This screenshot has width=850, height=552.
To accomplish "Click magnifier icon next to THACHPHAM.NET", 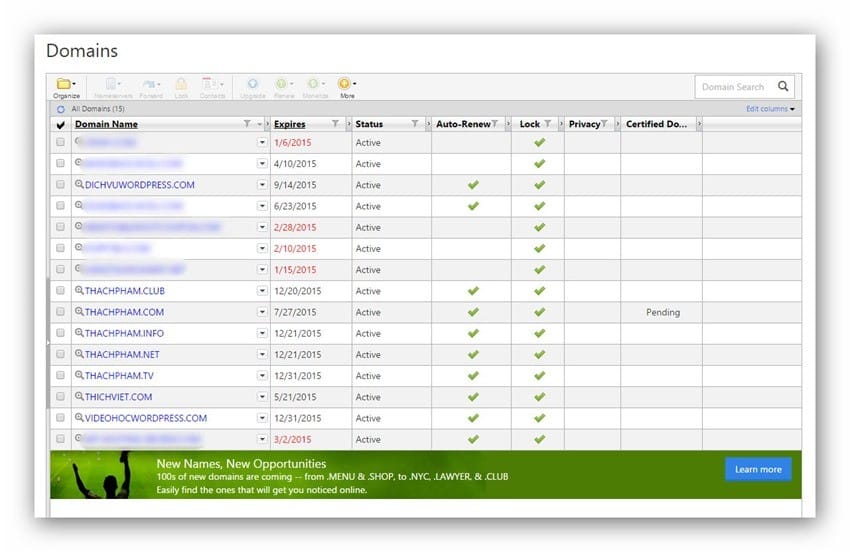I will (x=79, y=354).
